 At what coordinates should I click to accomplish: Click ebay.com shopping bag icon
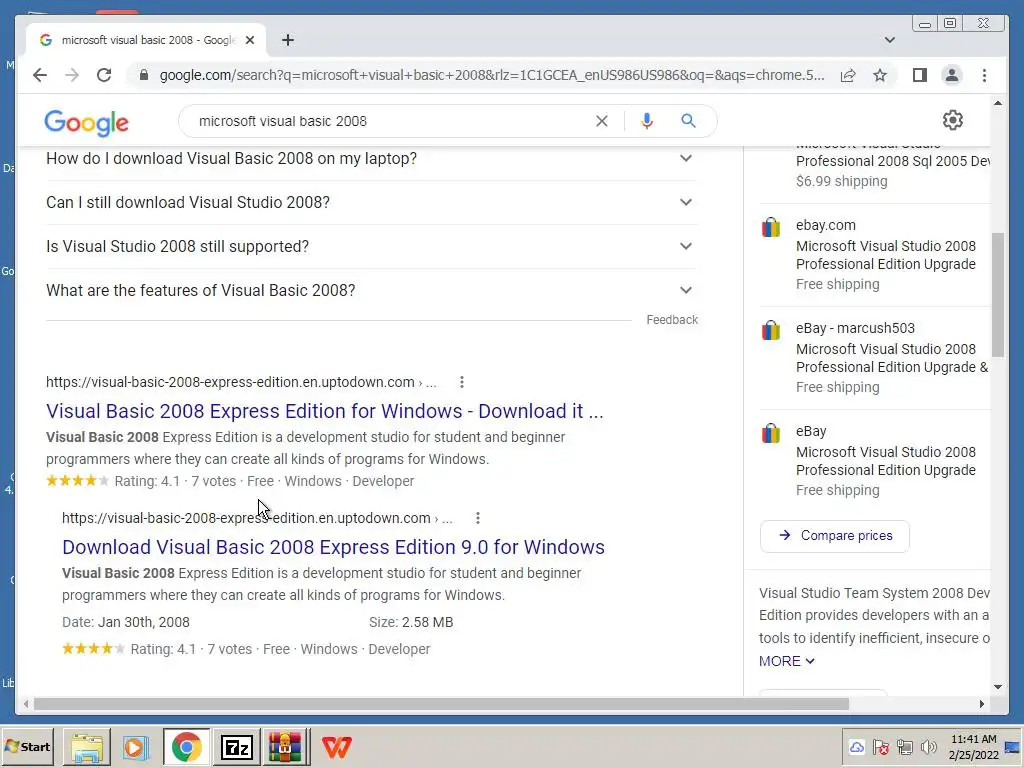[771, 227]
